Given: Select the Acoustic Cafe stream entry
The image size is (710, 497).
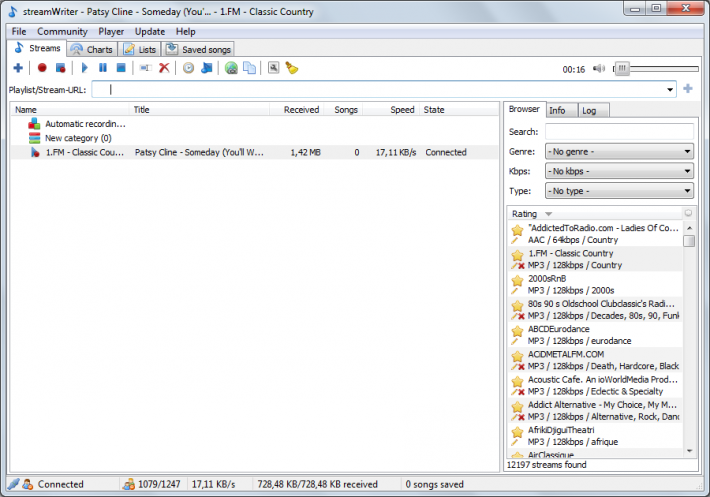Looking at the screenshot, I should click(595, 386).
